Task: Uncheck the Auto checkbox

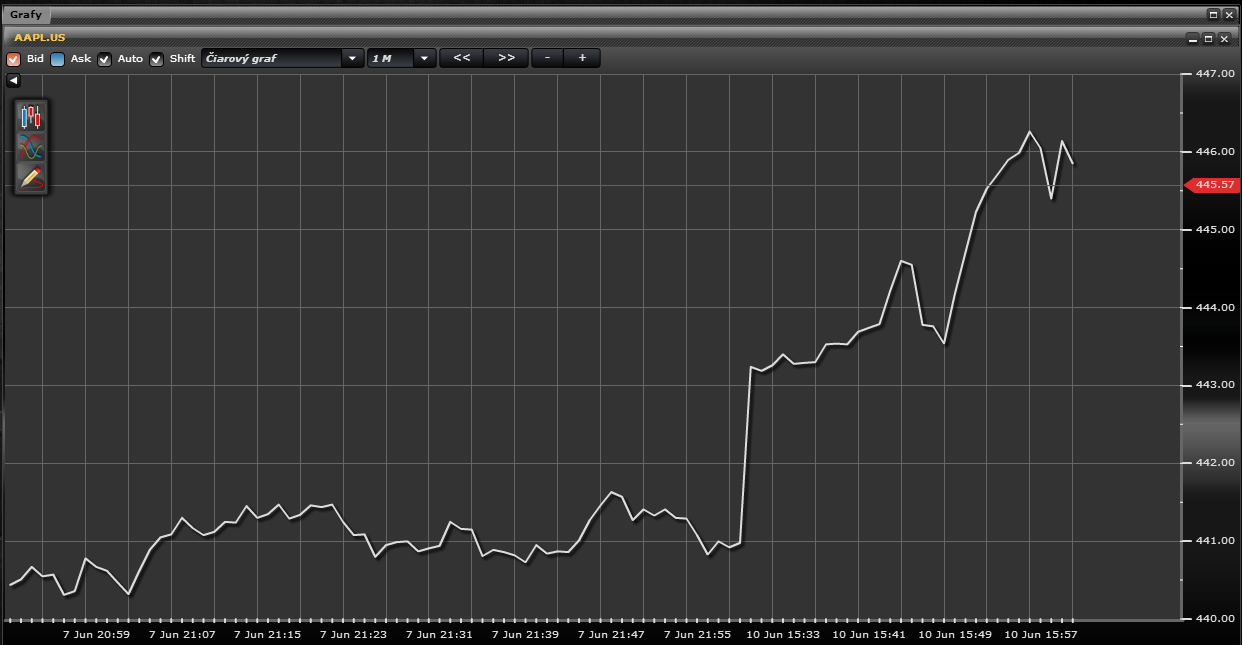Action: 104,59
